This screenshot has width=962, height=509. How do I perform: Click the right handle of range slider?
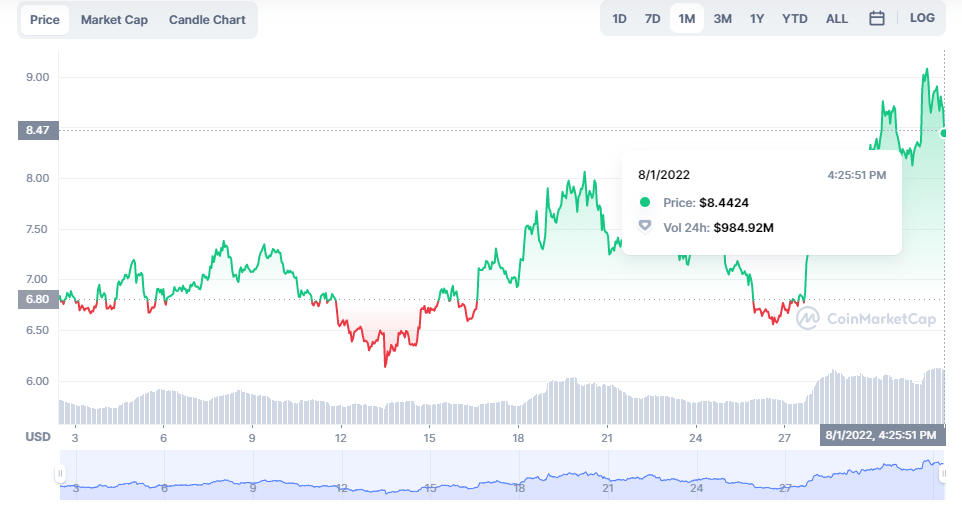[x=940, y=474]
